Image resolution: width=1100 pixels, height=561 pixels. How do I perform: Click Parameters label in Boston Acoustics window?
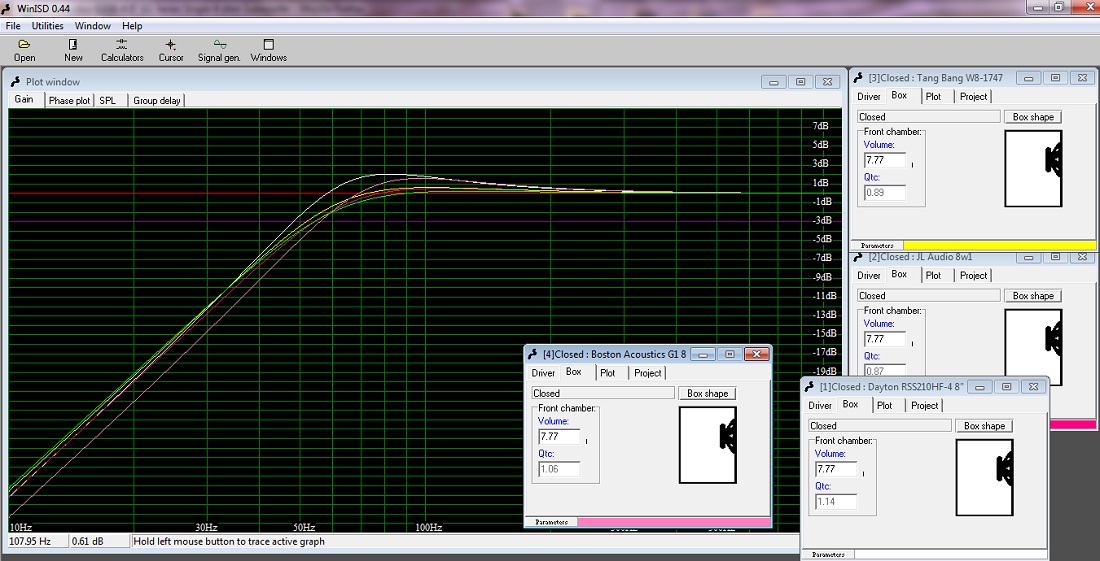[551, 522]
